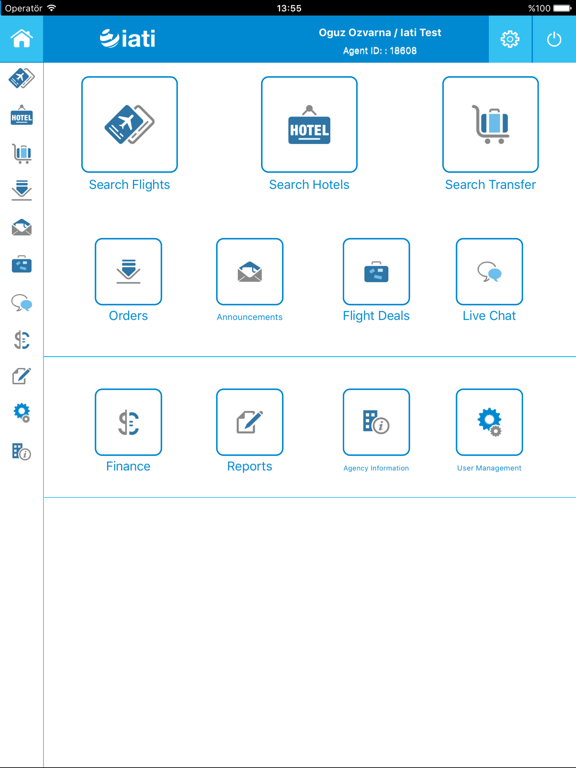Click the Live Chat text label
576x768 pixels.
point(489,315)
